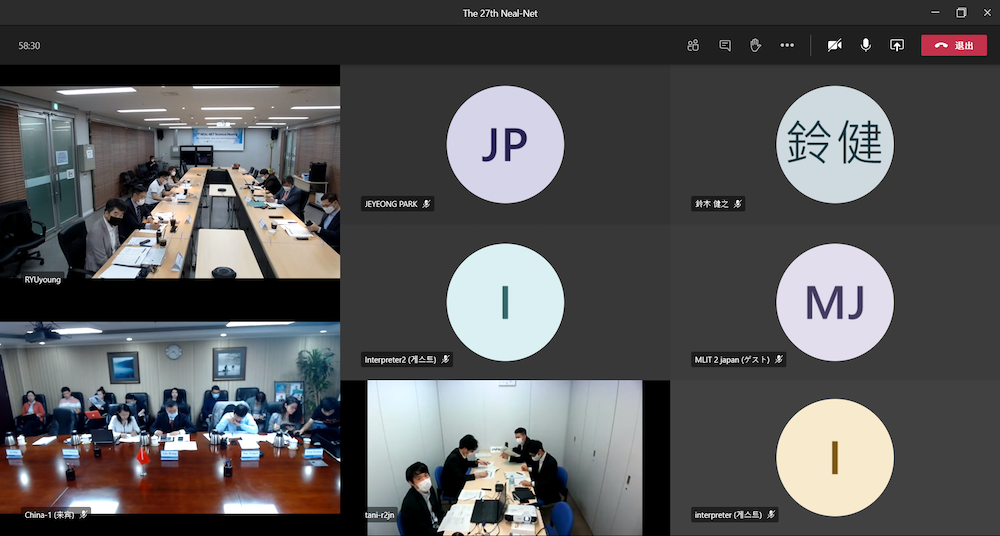This screenshot has height=536, width=1000.
Task: Select the China-1 conference room video
Action: [x=170, y=420]
